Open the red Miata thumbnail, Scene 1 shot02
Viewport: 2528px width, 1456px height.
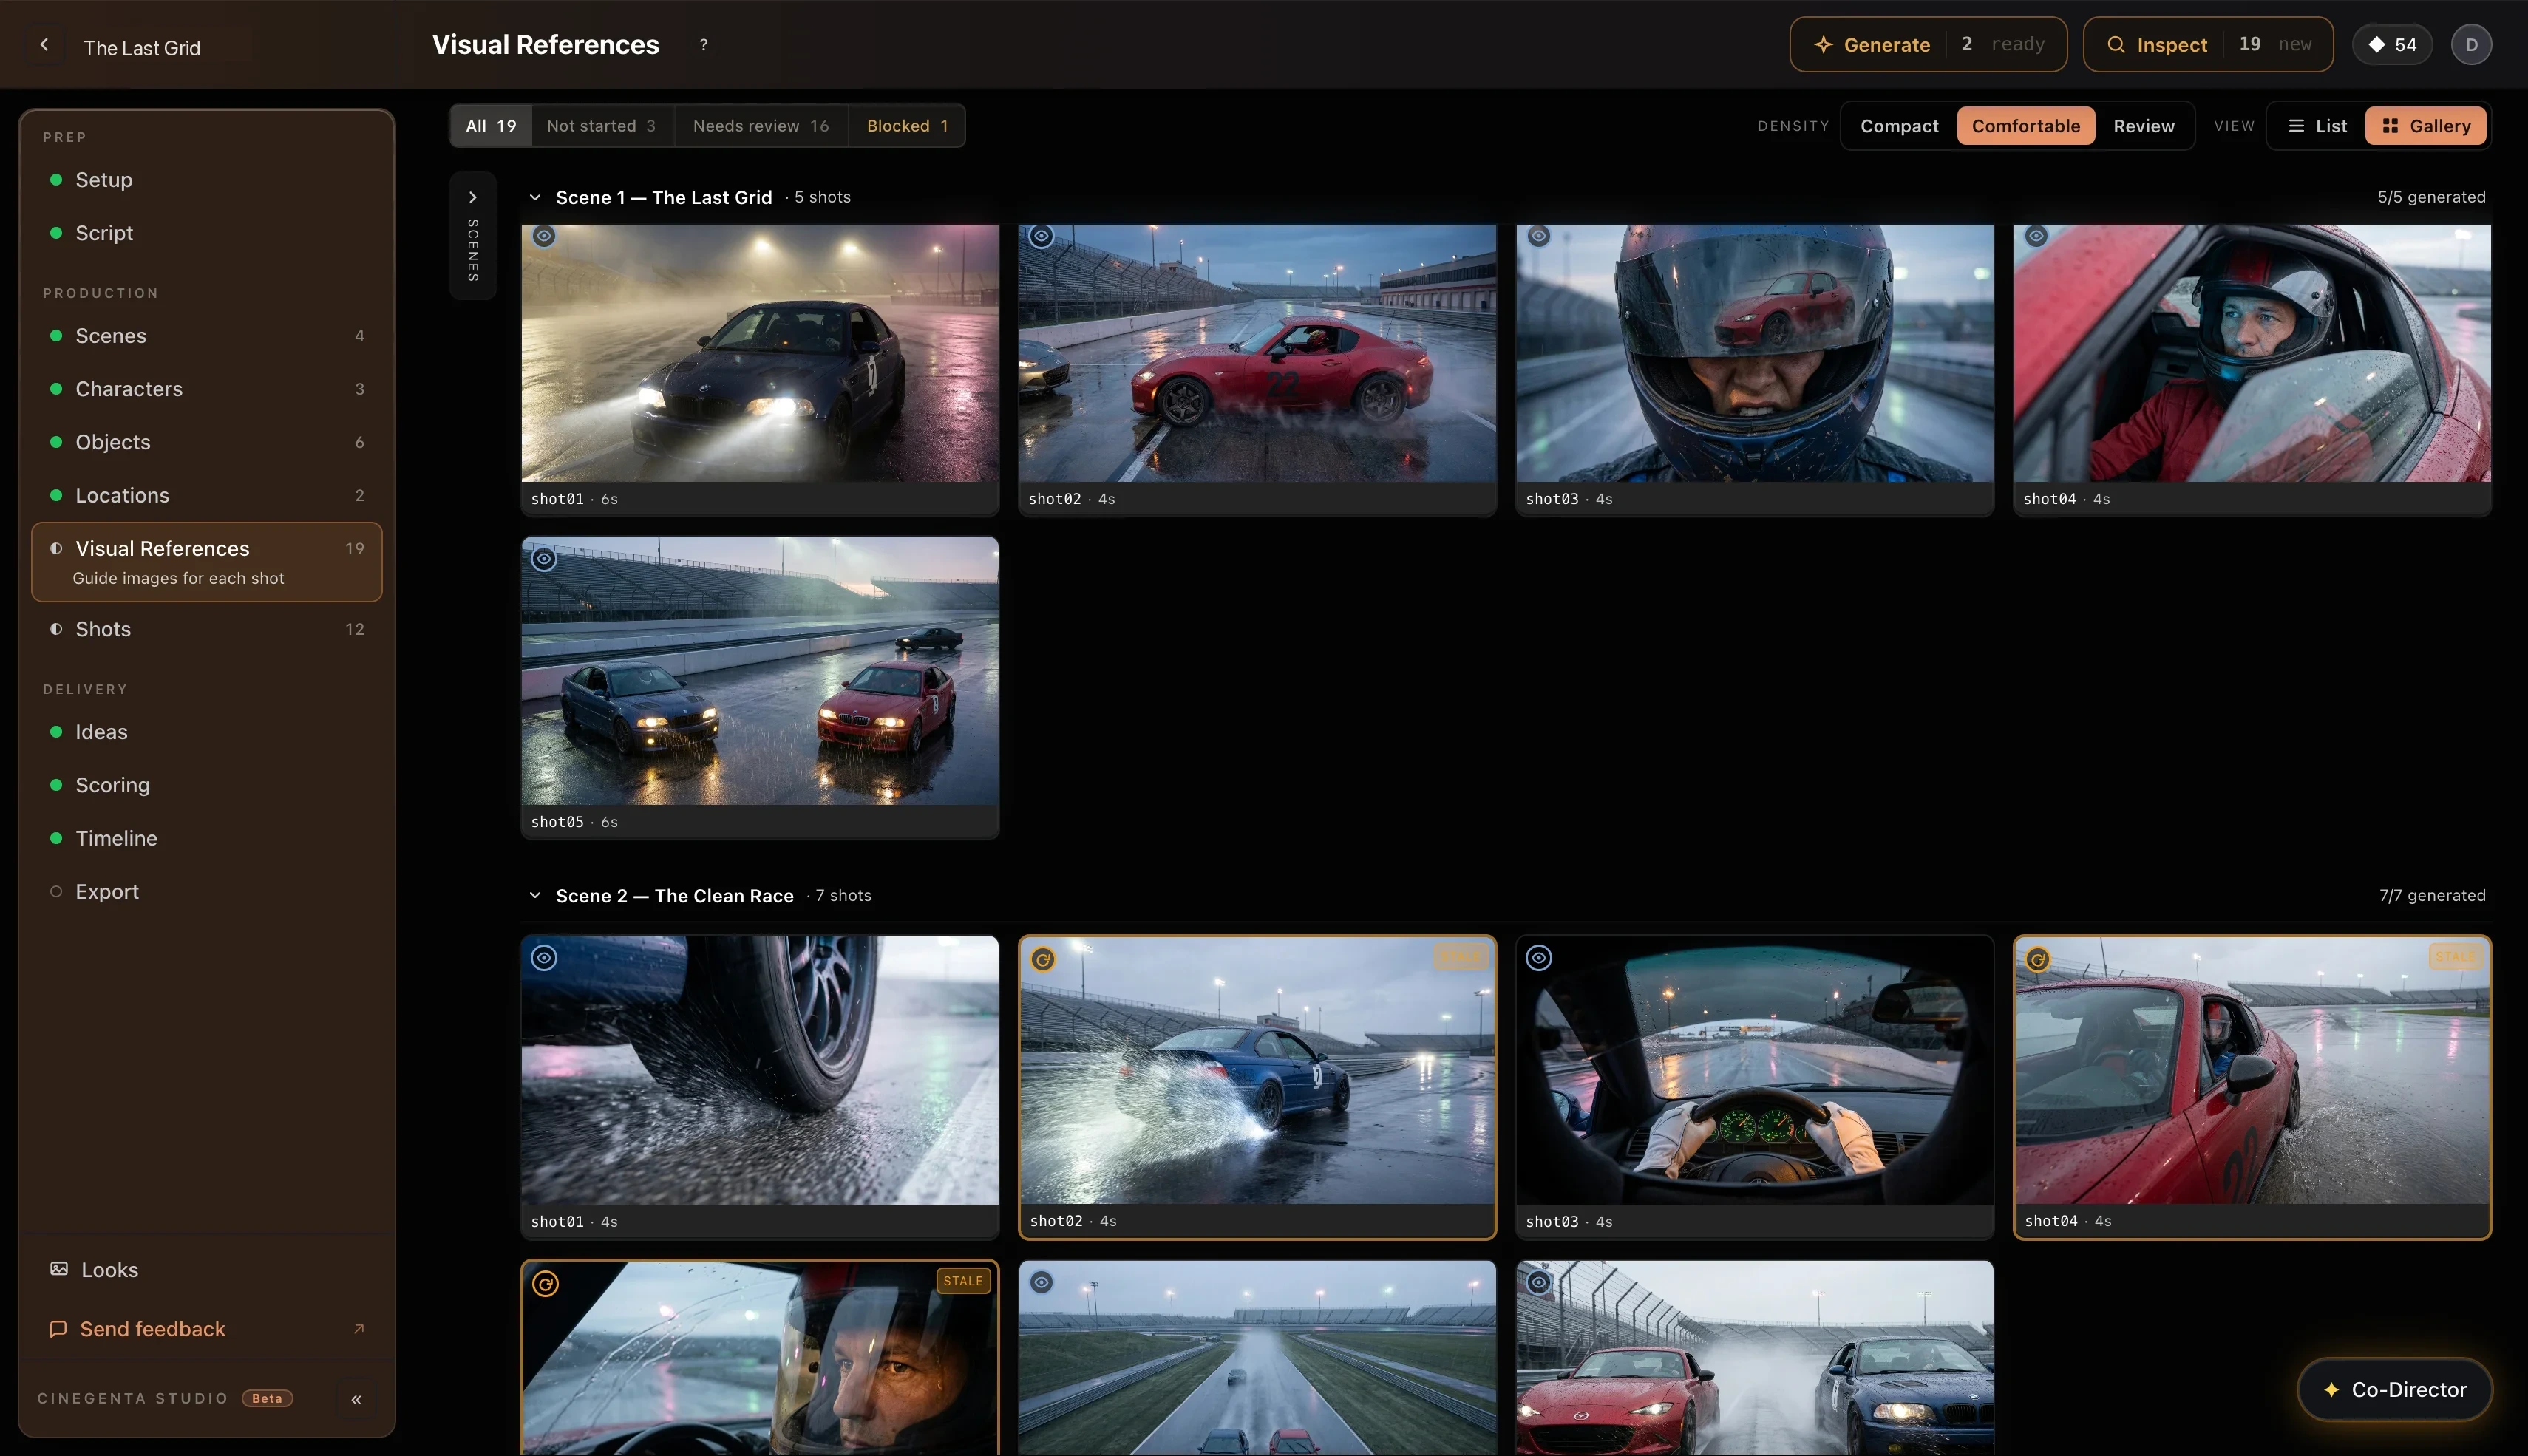point(1257,353)
